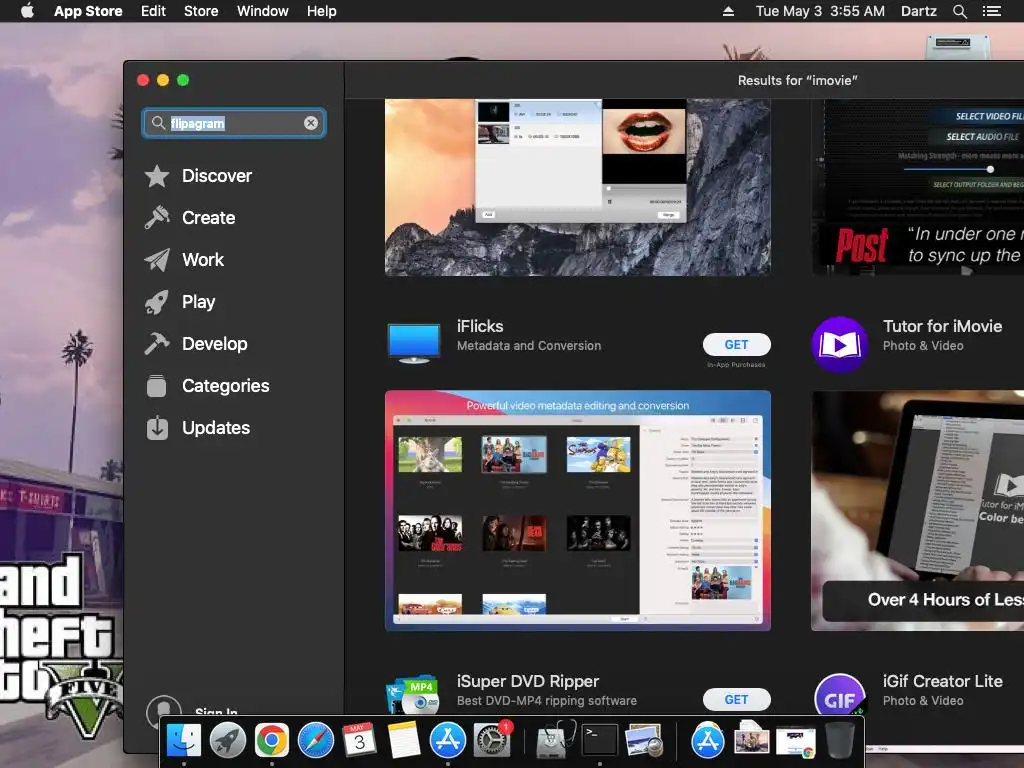Open System Preferences with the badge in the Dock
1024x768 pixels.
point(492,740)
